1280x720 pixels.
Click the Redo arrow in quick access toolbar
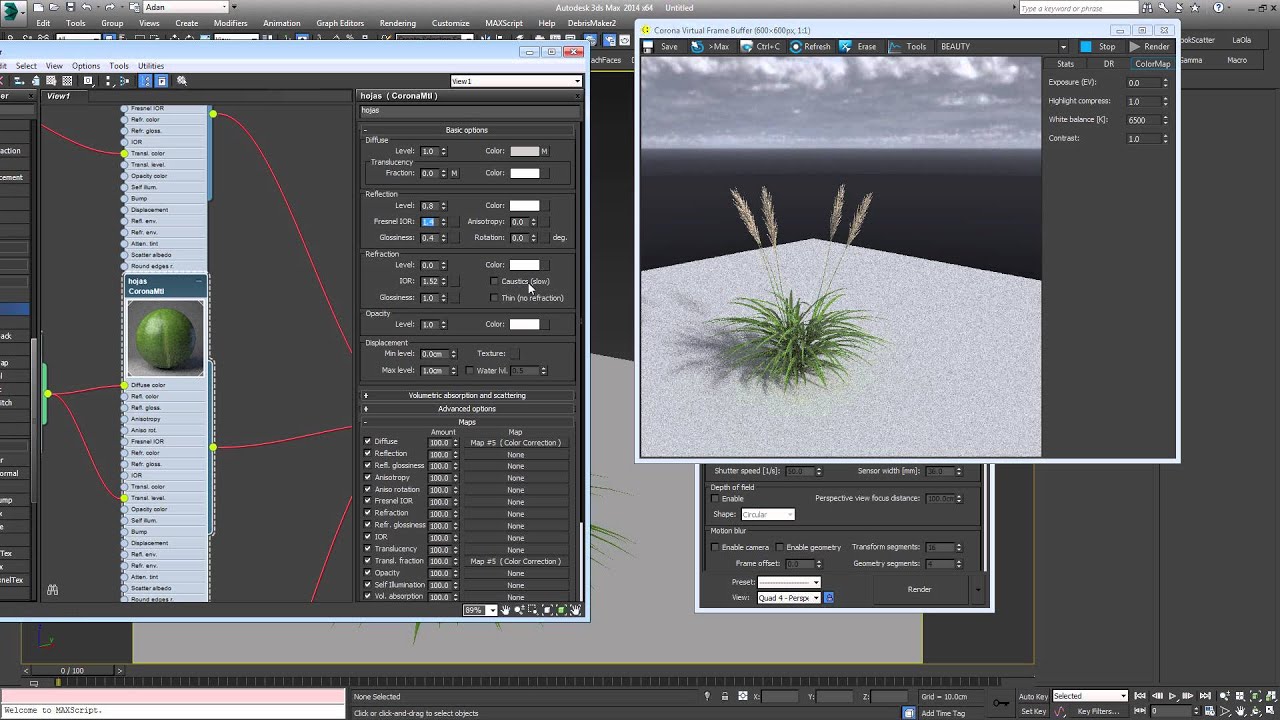coord(109,7)
